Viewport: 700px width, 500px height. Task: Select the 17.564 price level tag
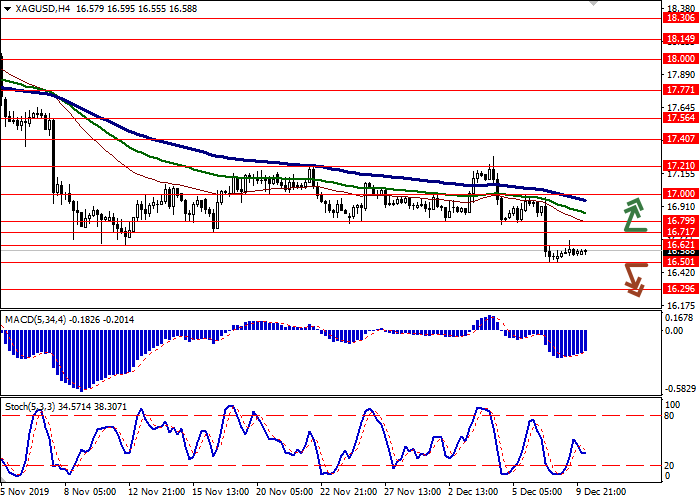tap(679, 117)
